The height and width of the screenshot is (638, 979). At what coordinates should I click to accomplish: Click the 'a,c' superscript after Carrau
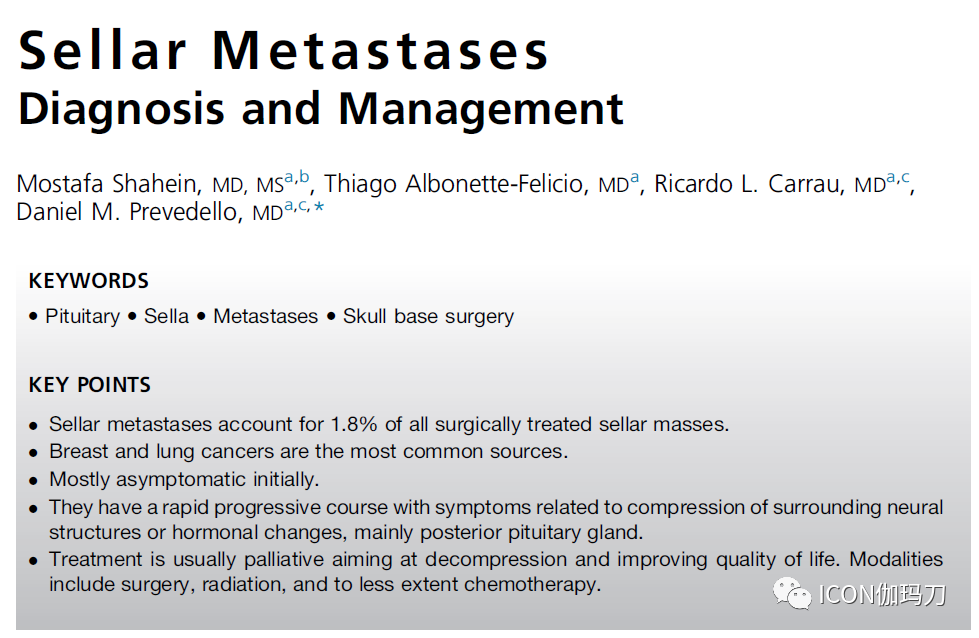point(898,178)
